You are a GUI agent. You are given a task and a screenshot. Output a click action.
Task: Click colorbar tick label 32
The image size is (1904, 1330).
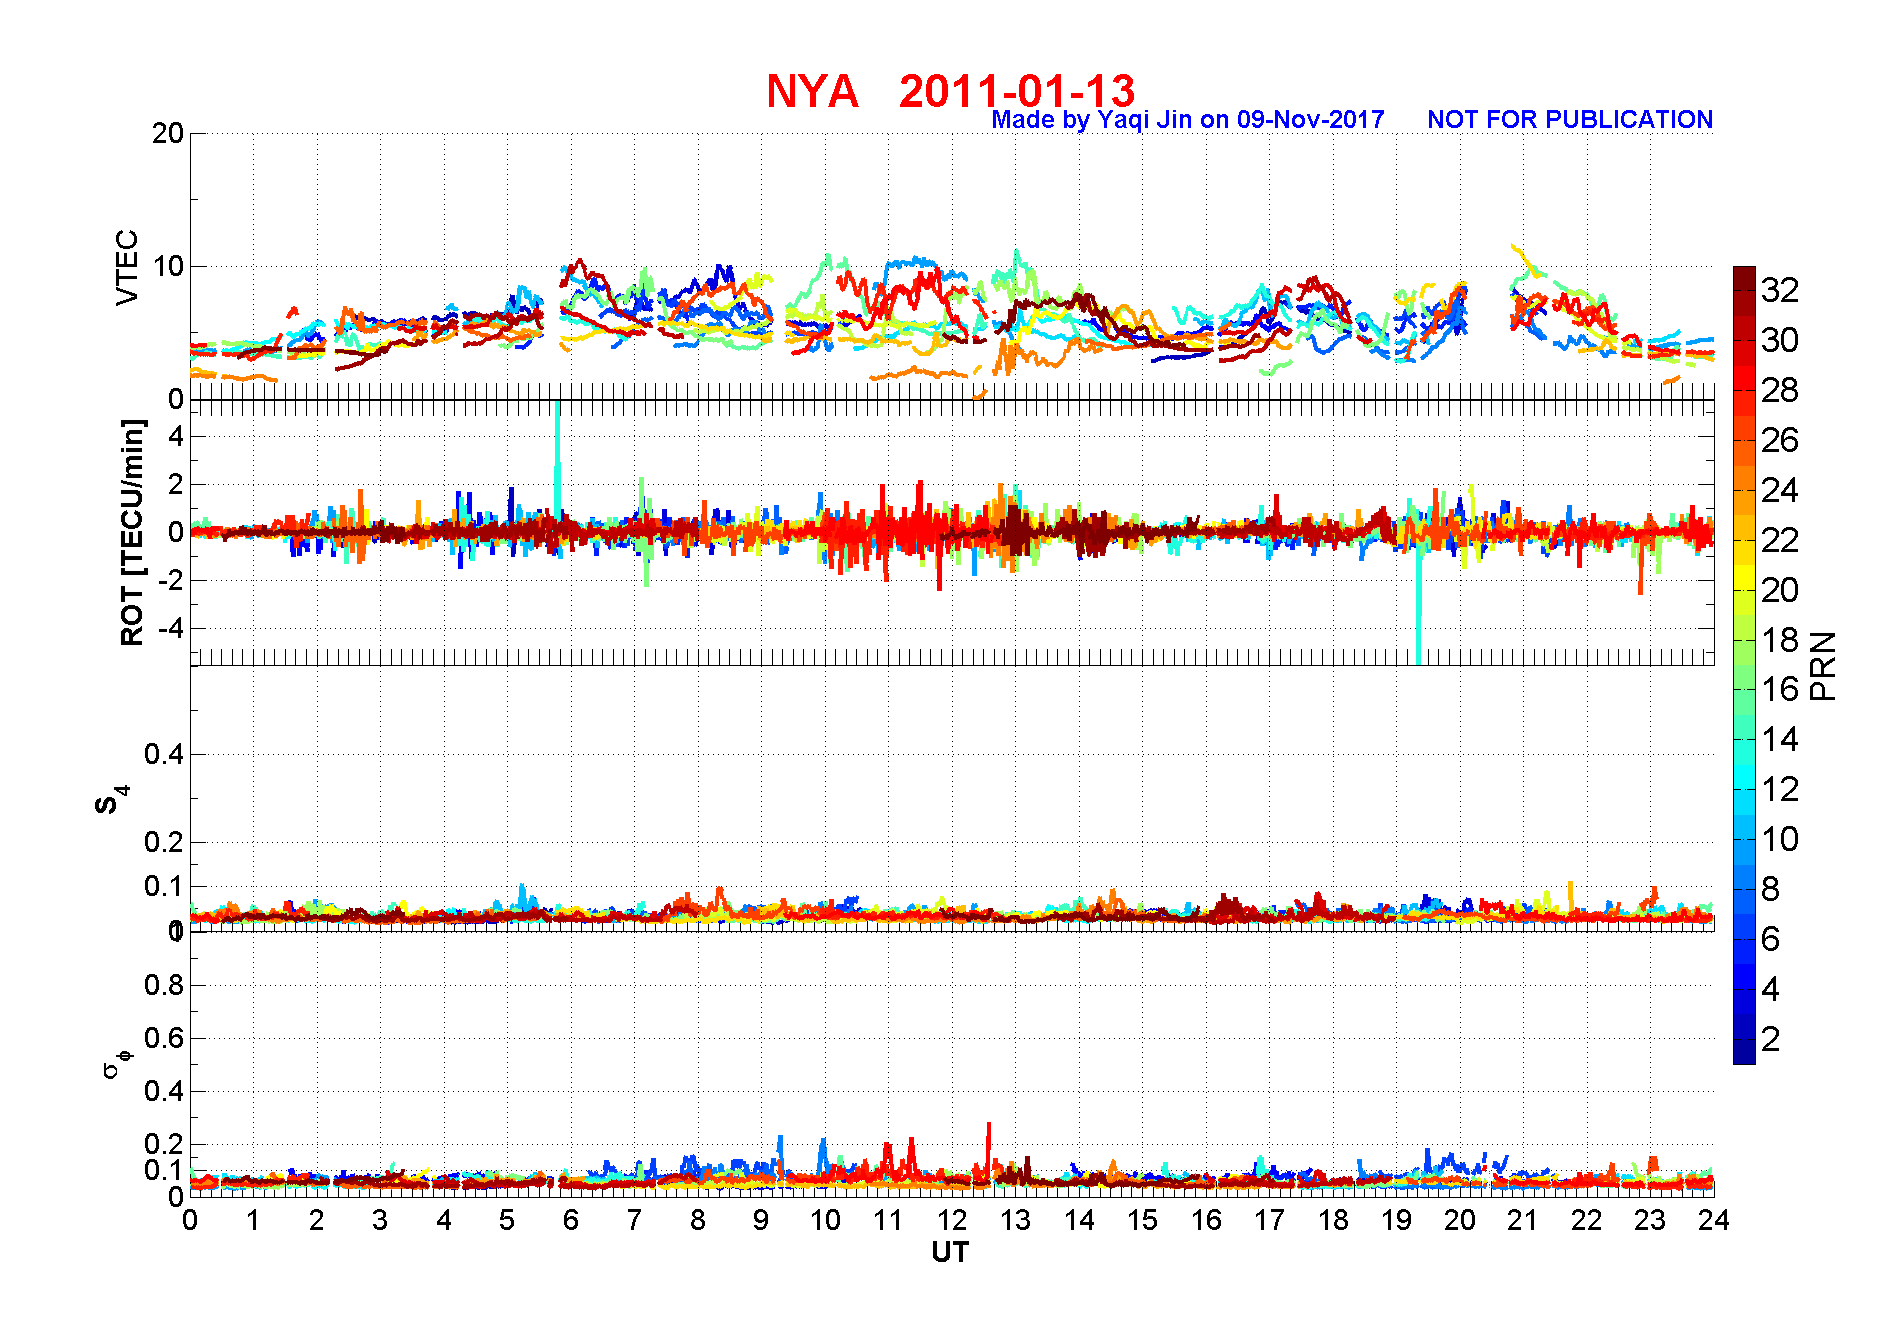(1780, 290)
